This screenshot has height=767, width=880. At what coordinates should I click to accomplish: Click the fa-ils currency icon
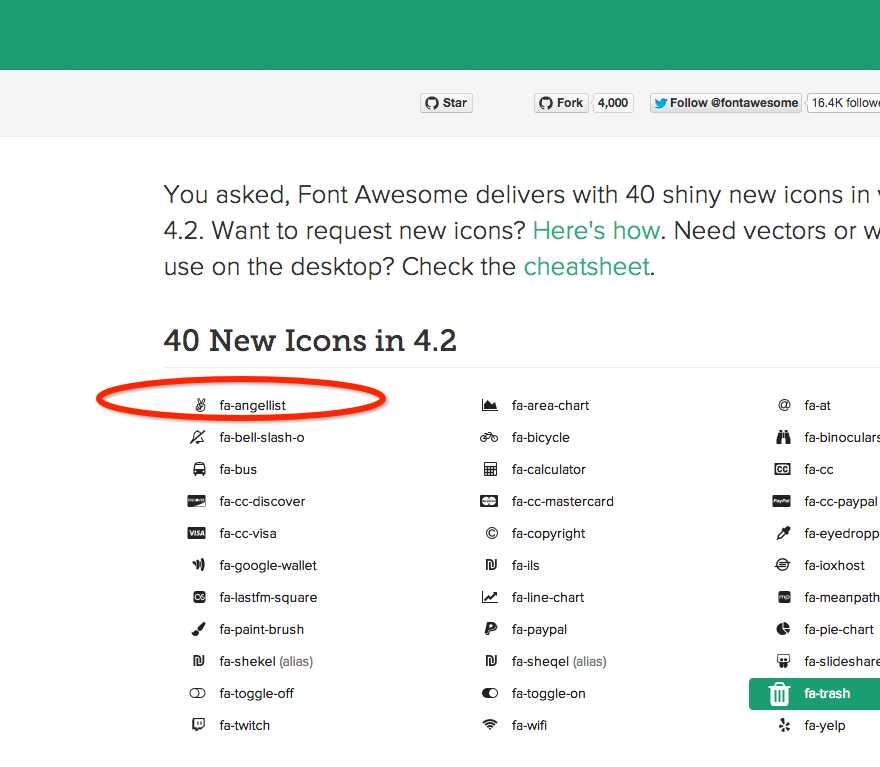point(491,565)
